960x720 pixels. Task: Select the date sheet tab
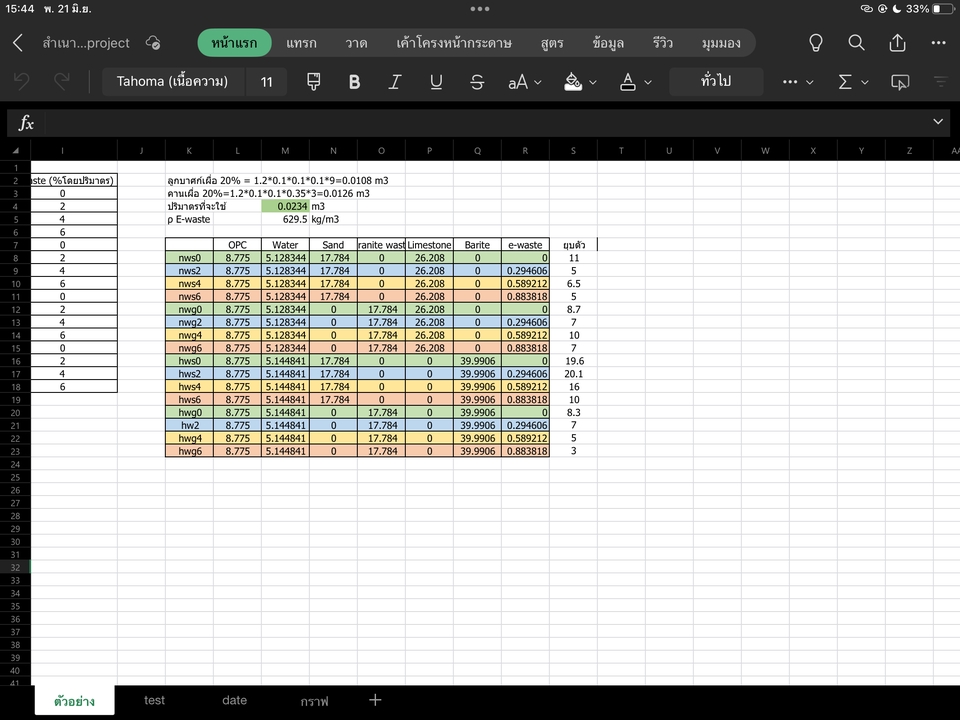pyautogui.click(x=234, y=700)
